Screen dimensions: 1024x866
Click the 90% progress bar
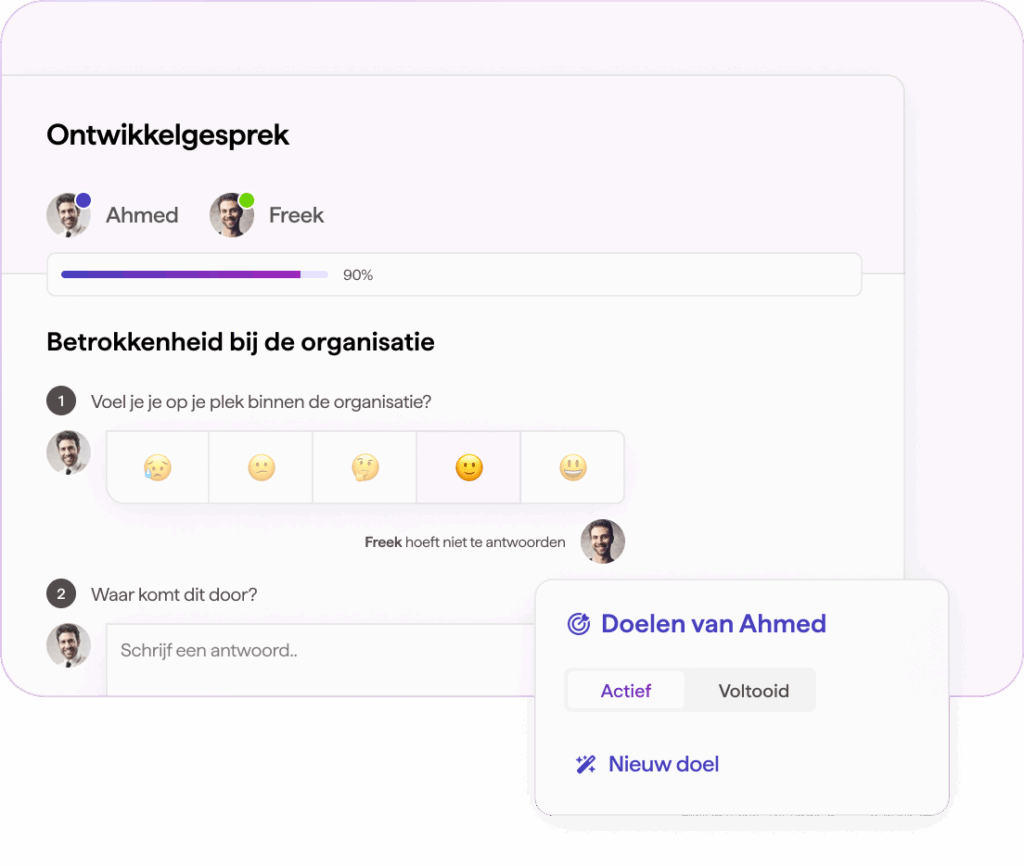coord(195,275)
